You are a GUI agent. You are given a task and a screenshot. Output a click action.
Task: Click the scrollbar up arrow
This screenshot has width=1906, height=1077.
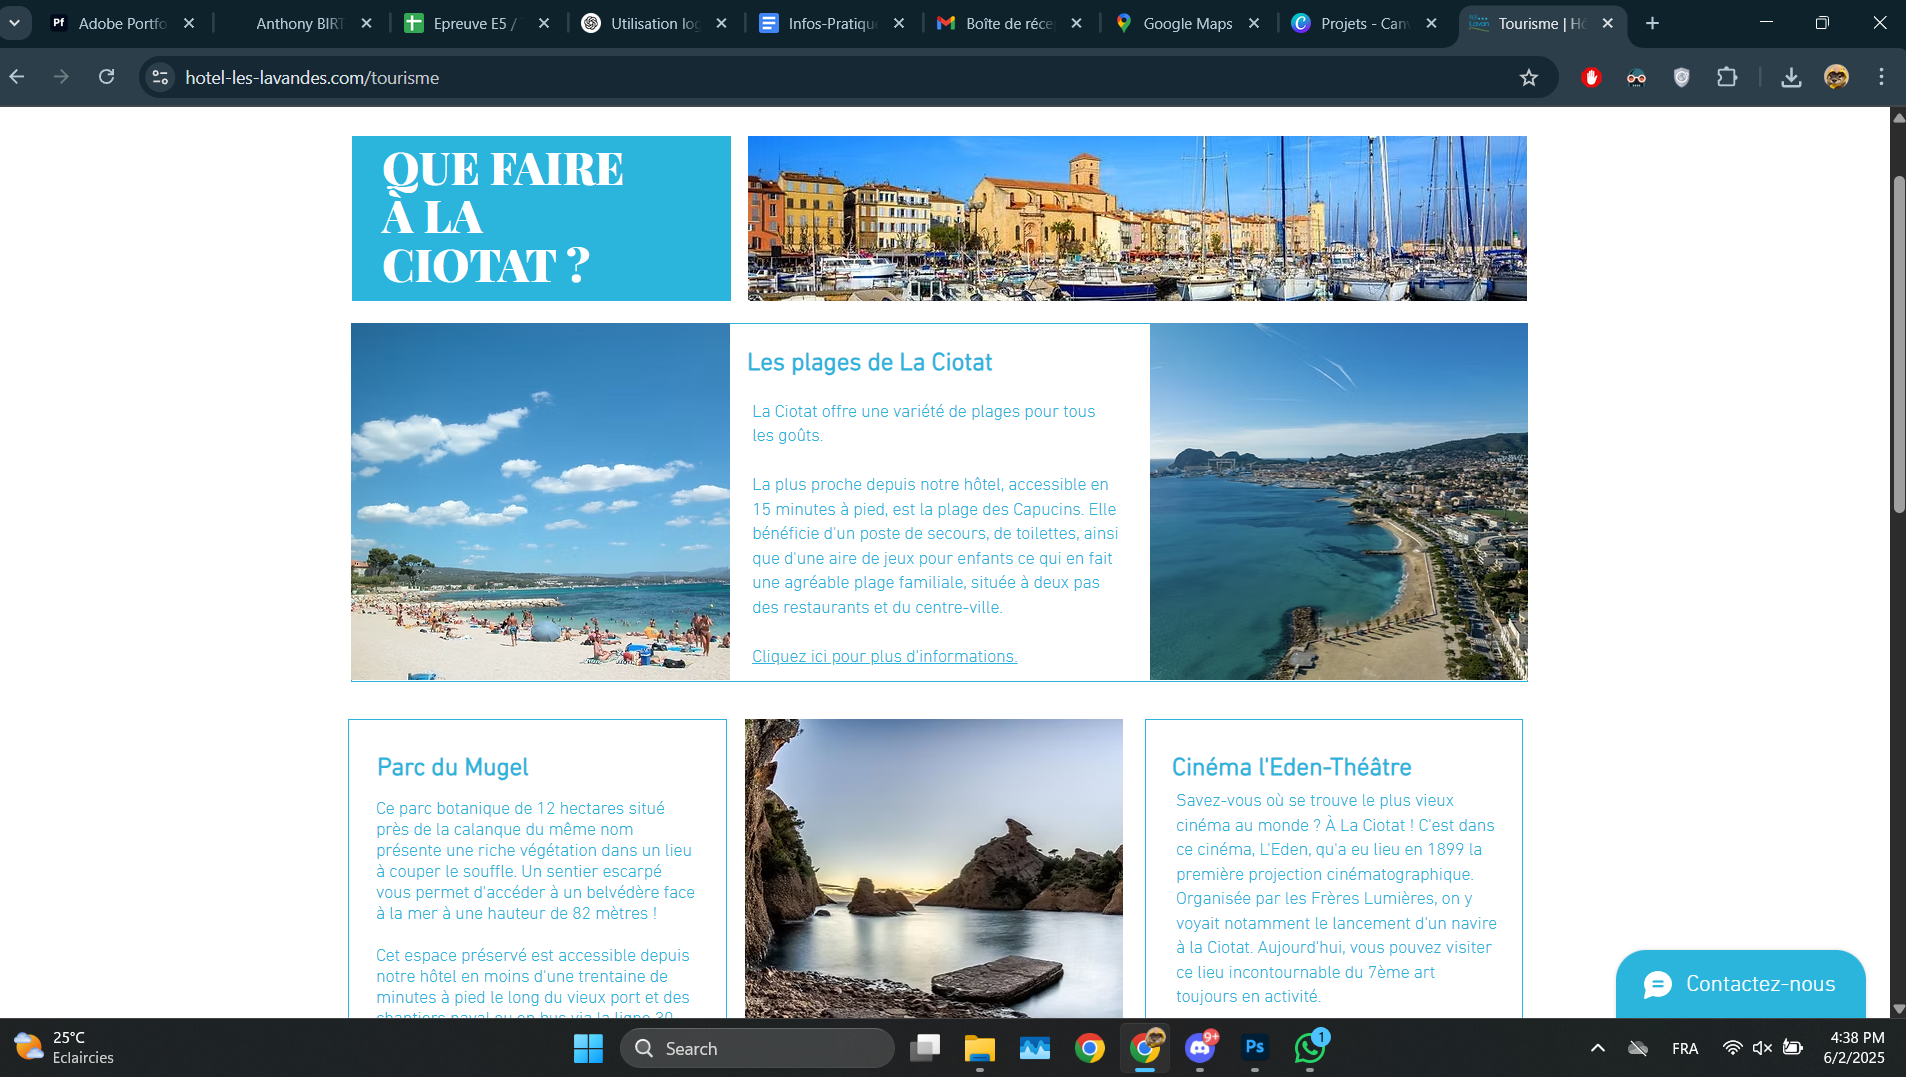[1898, 117]
